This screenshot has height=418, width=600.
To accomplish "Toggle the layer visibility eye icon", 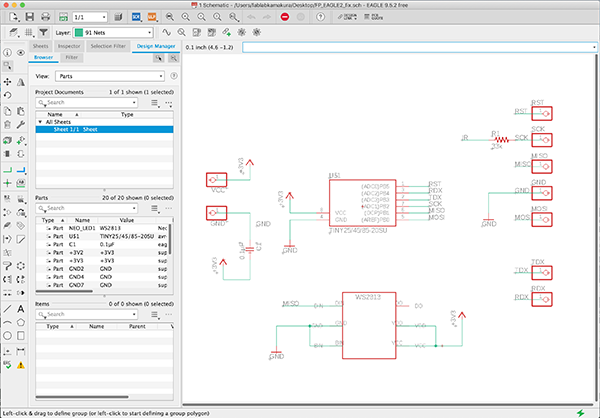I will coord(21,53).
